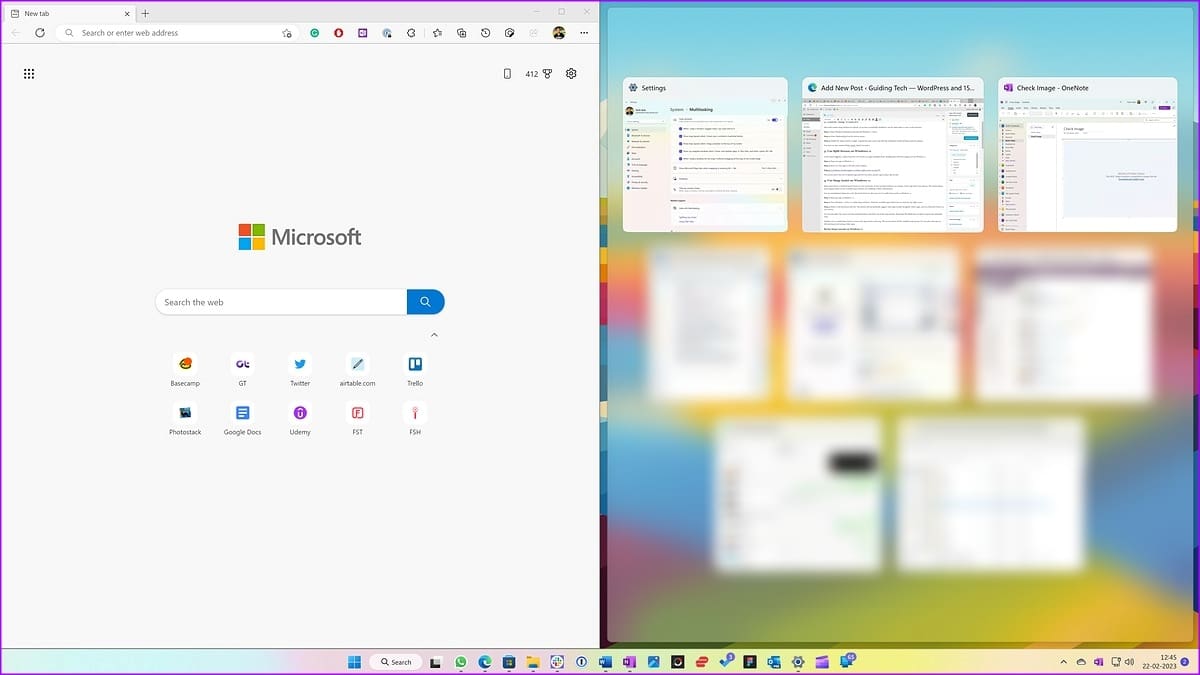Open Slack from the taskbar
Image resolution: width=1200 pixels, height=675 pixels.
pos(557,662)
